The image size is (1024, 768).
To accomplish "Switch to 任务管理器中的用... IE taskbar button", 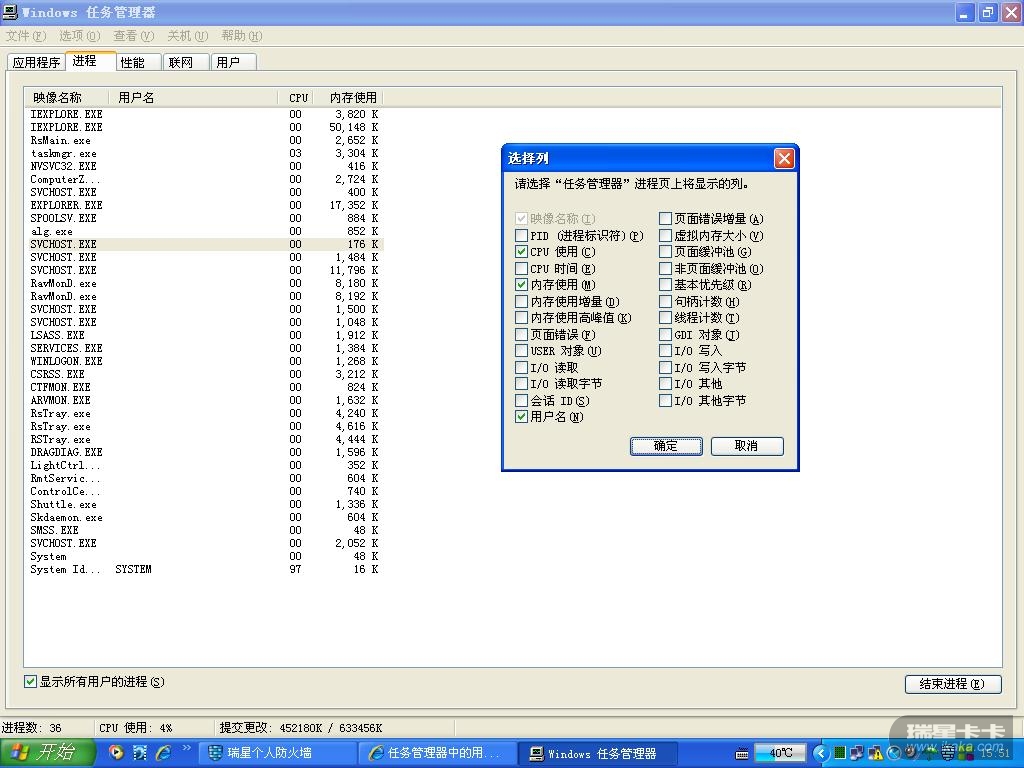I will 436,754.
